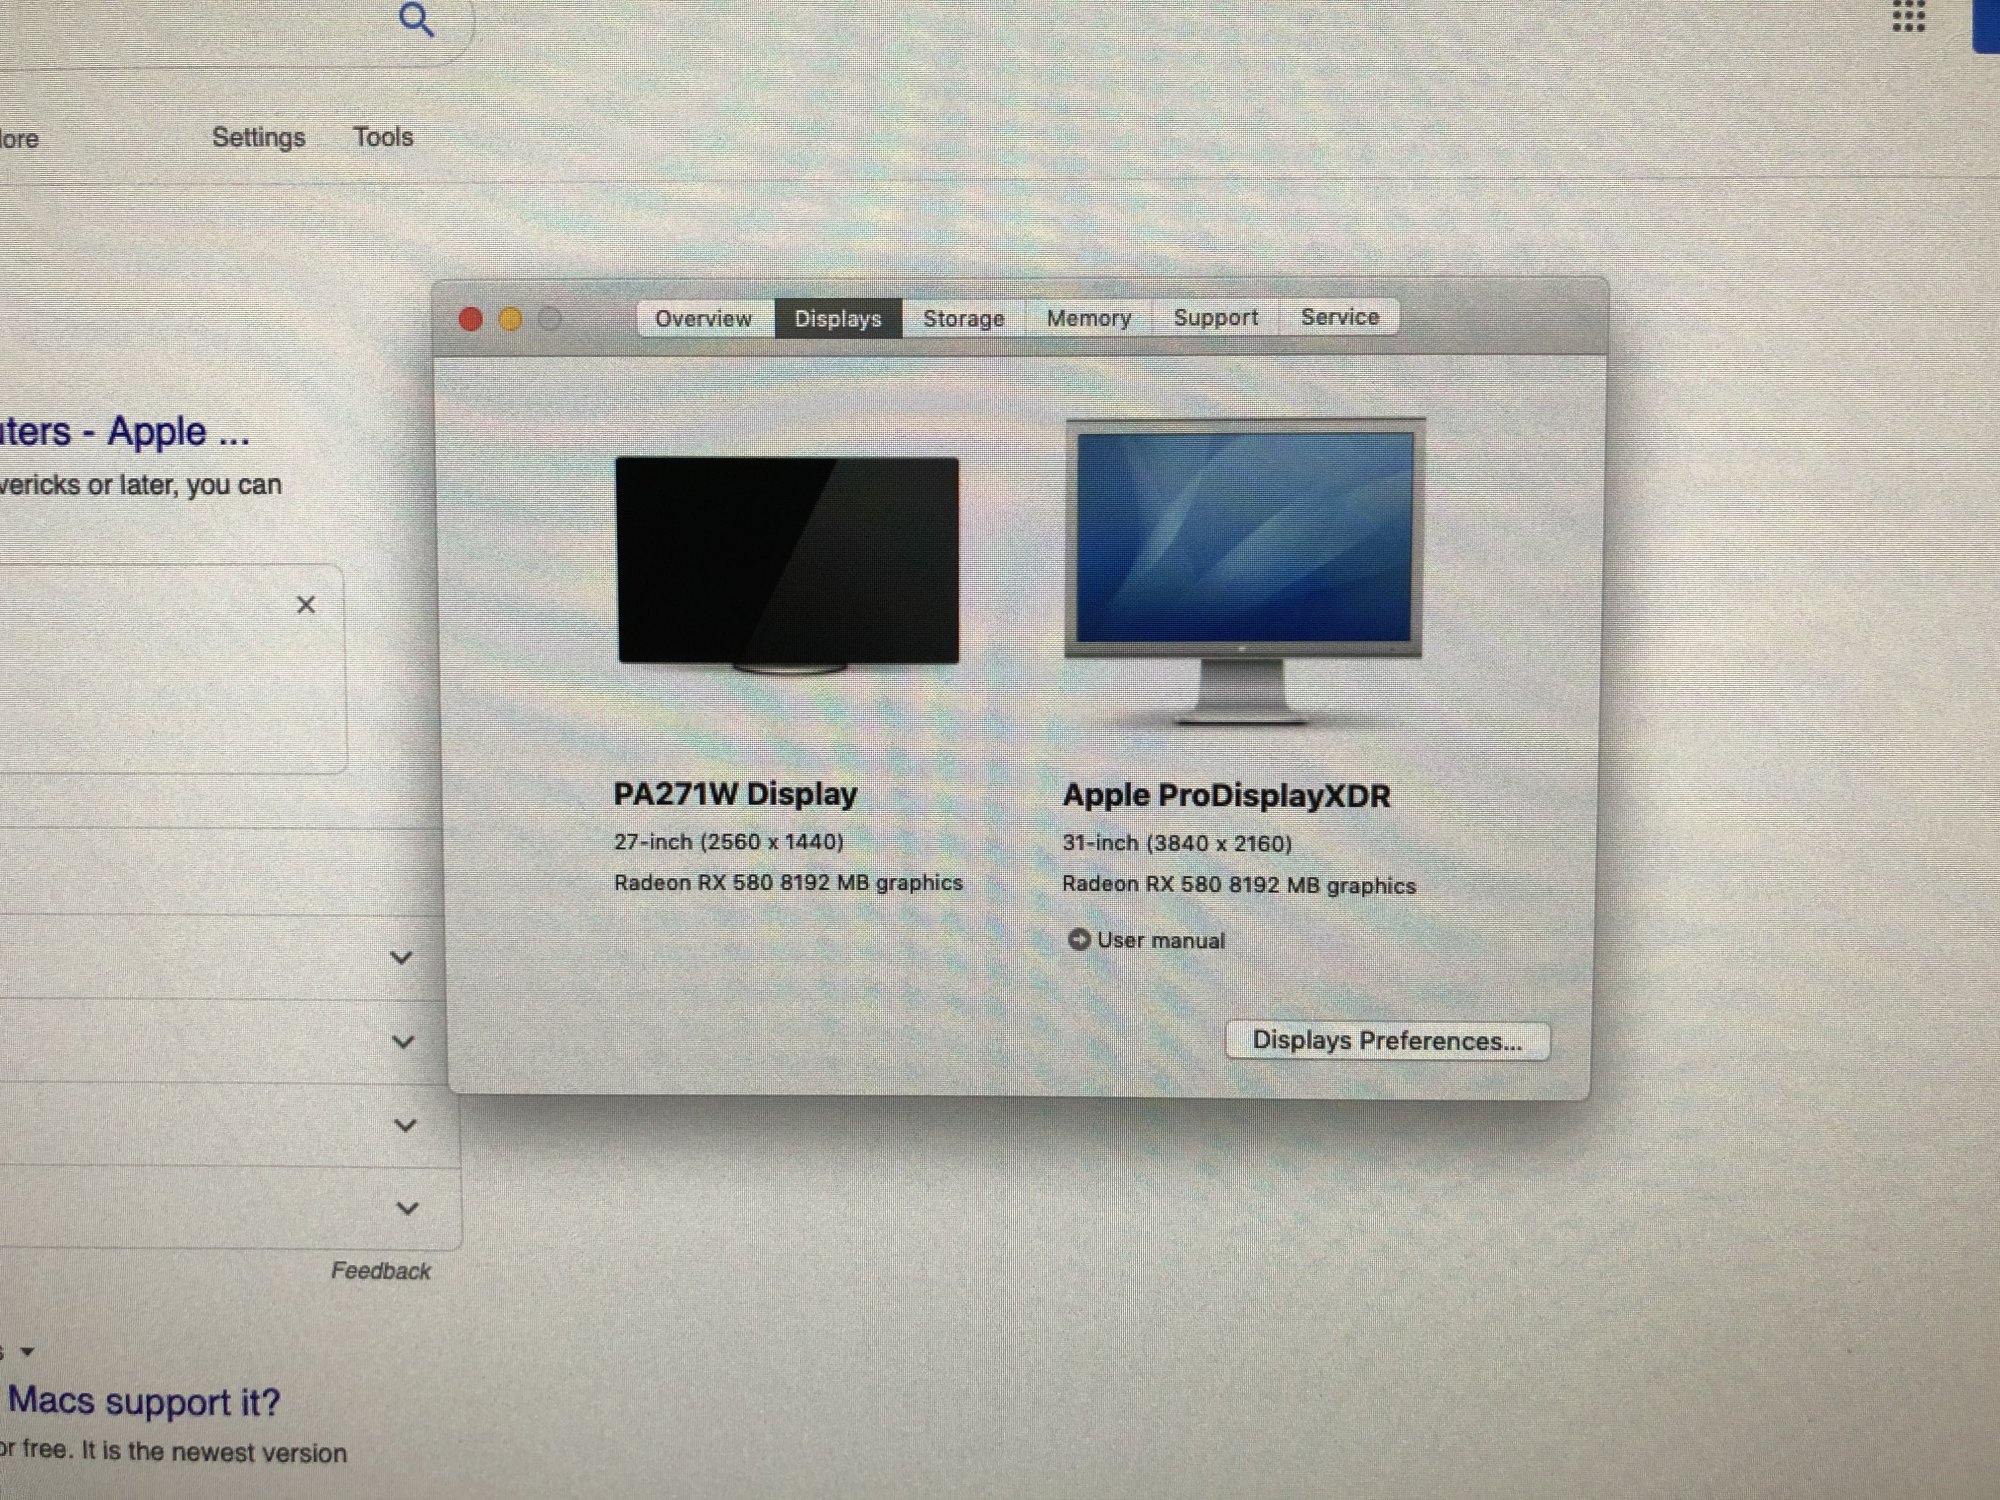Click Radeon RX 580 text under PA271W

coord(788,883)
